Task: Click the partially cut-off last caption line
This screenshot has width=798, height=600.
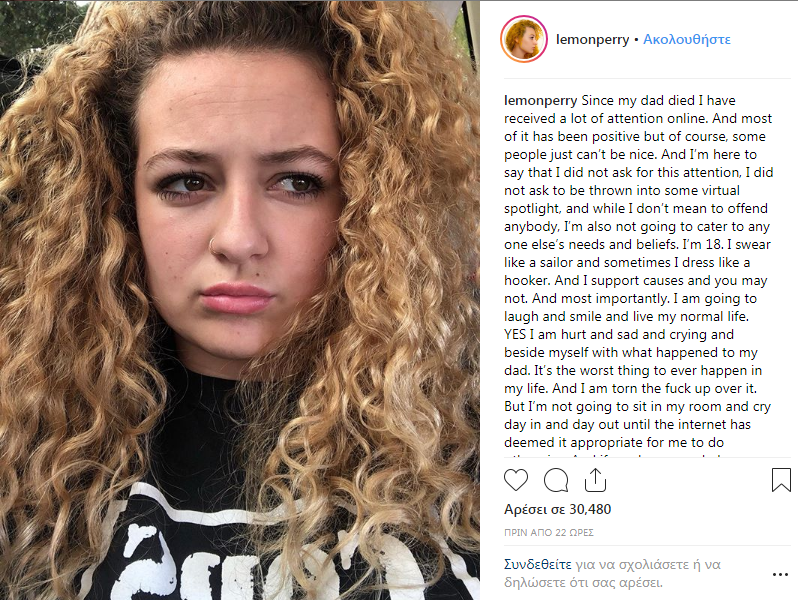Action: click(613, 454)
